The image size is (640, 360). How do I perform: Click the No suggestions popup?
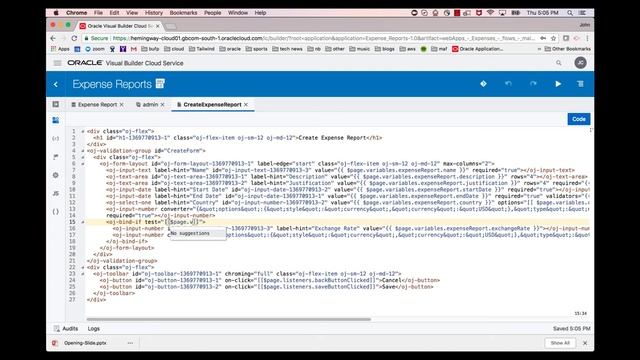click(198, 233)
